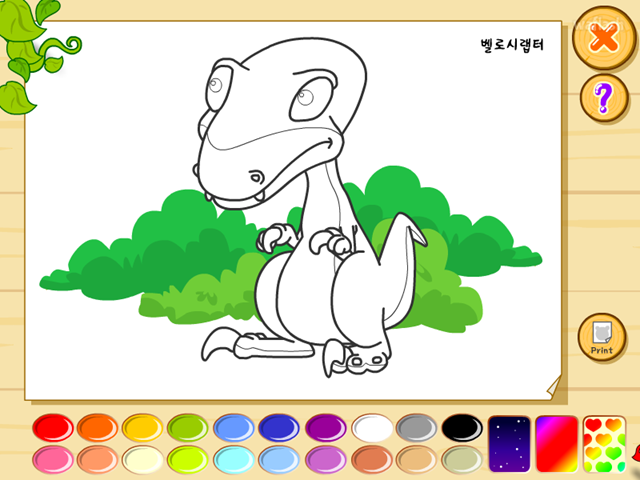Select the orange paint color
The height and width of the screenshot is (480, 640).
pyautogui.click(x=97, y=428)
